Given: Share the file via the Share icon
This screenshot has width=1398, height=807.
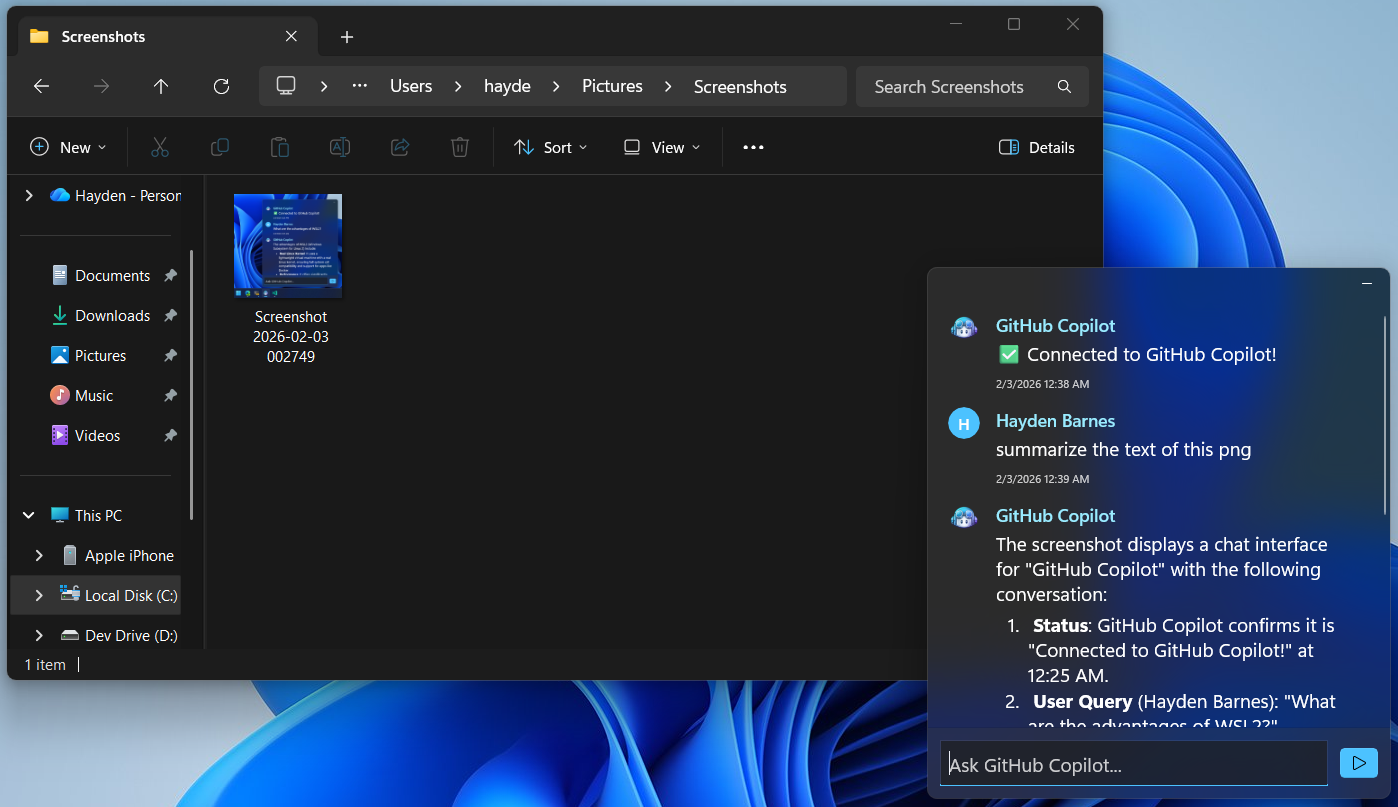Looking at the screenshot, I should [399, 147].
